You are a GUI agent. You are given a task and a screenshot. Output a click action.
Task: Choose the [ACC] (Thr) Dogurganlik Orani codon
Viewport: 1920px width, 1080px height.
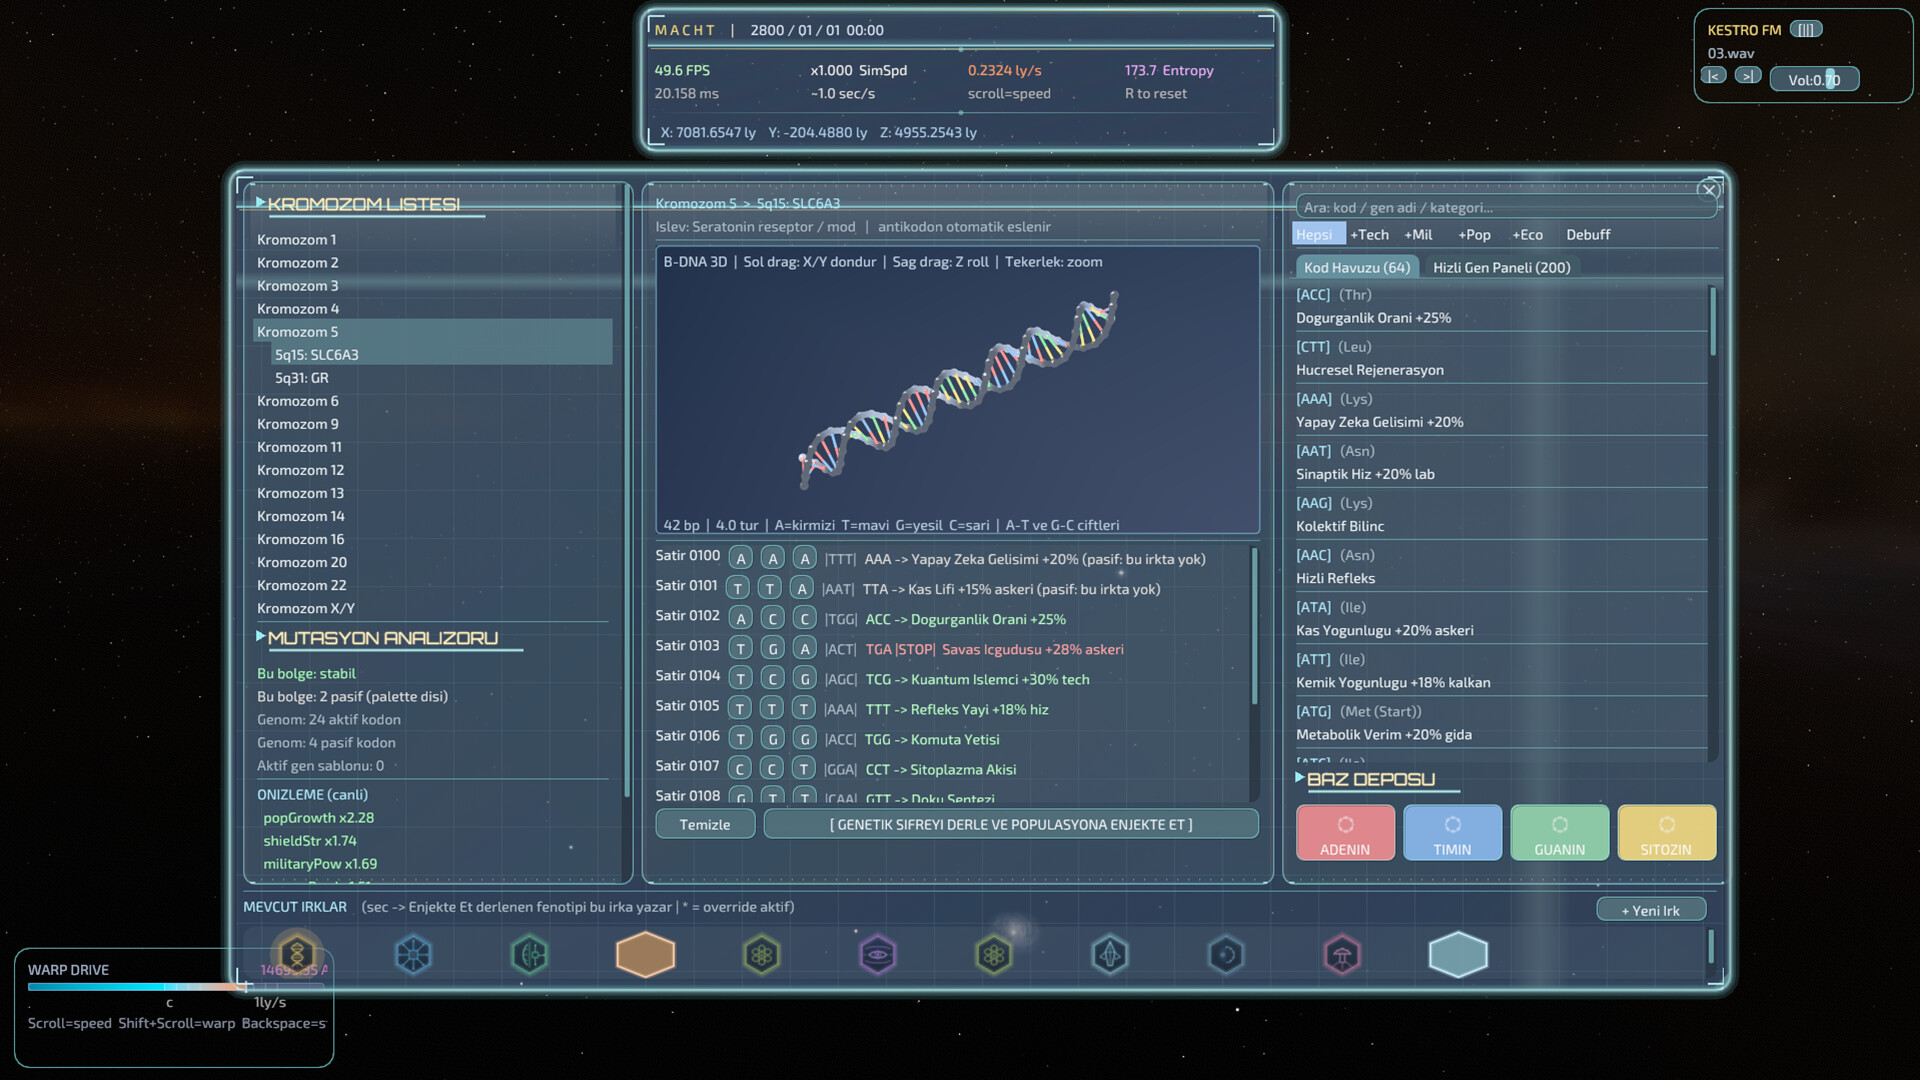pos(1501,306)
